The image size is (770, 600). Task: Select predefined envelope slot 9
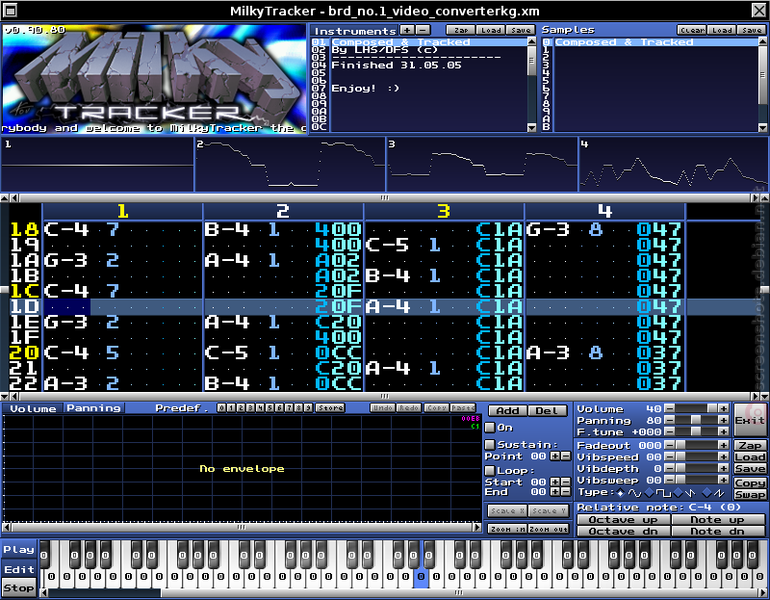pyautogui.click(x=308, y=408)
